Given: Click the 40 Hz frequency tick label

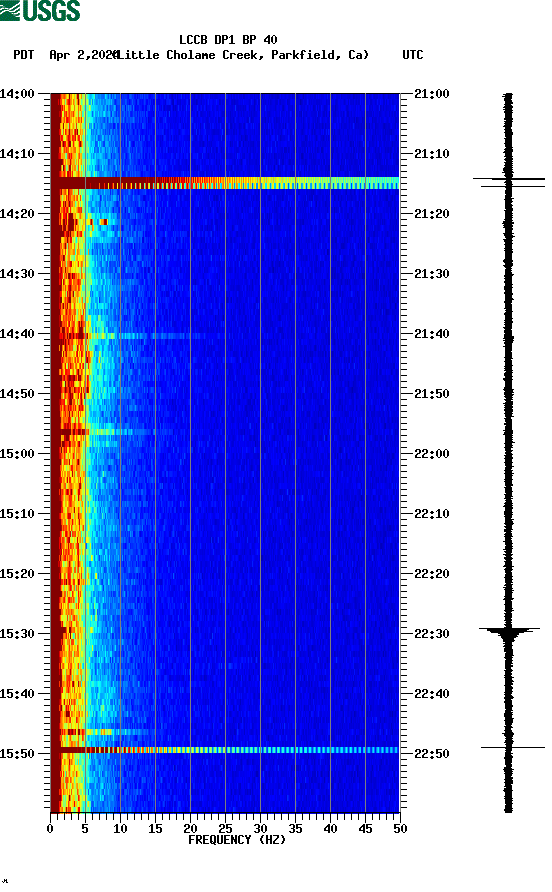Looking at the screenshot, I should click(x=330, y=829).
